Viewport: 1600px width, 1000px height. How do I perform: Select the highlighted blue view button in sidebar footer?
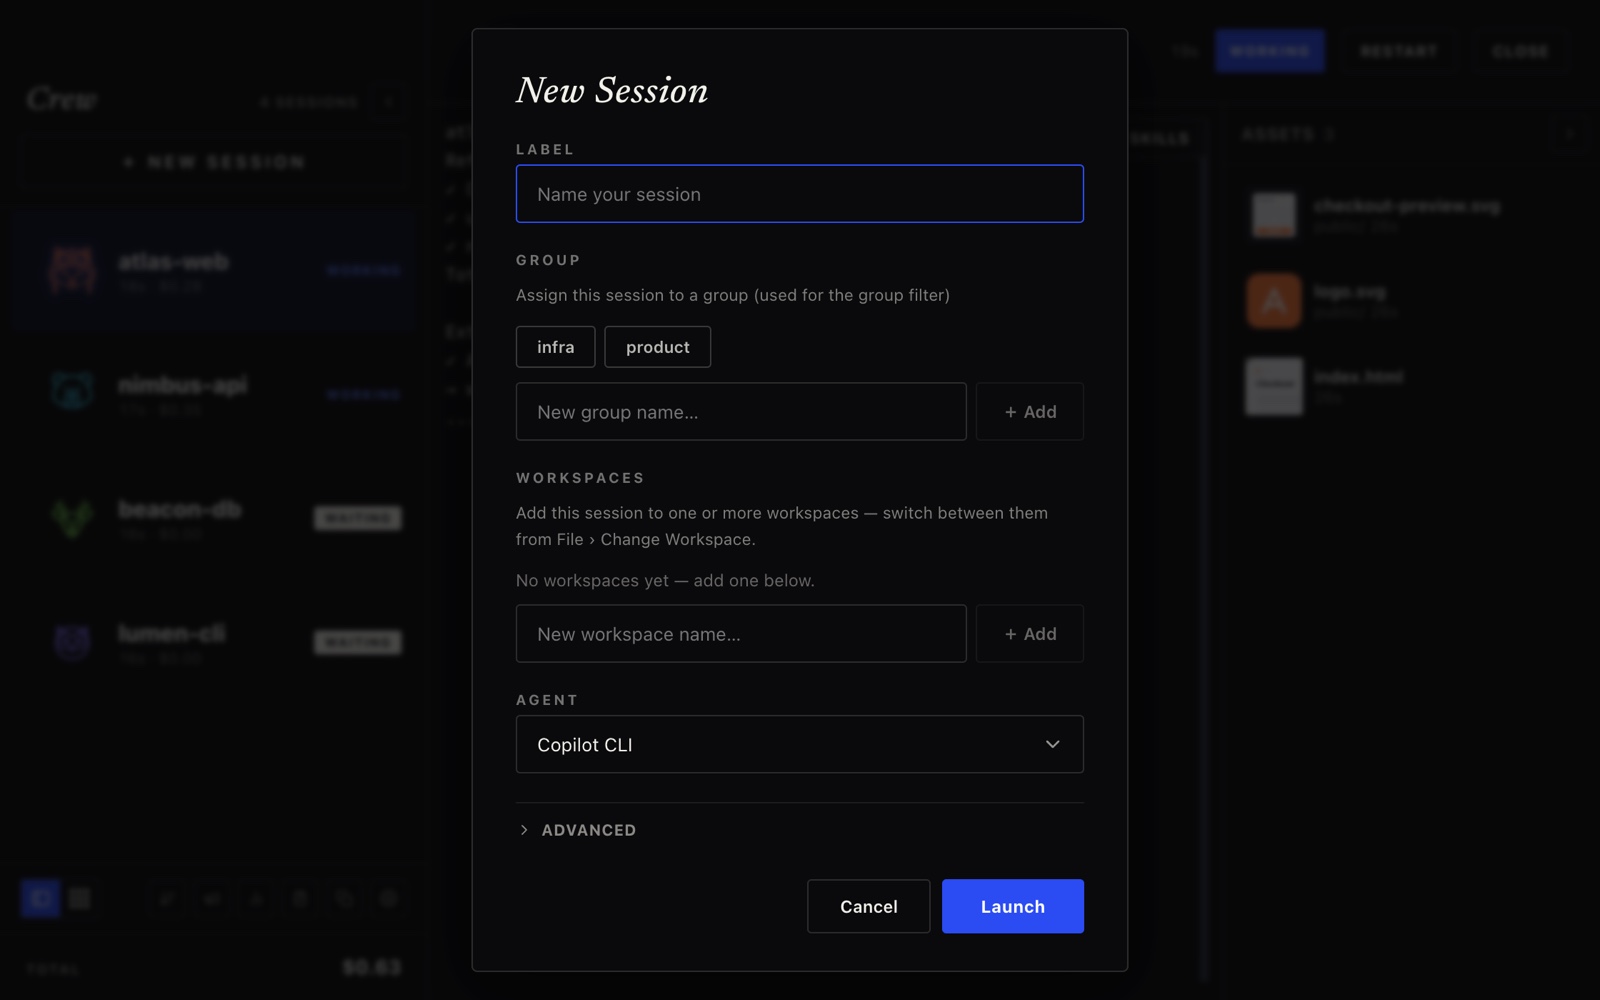[41, 898]
